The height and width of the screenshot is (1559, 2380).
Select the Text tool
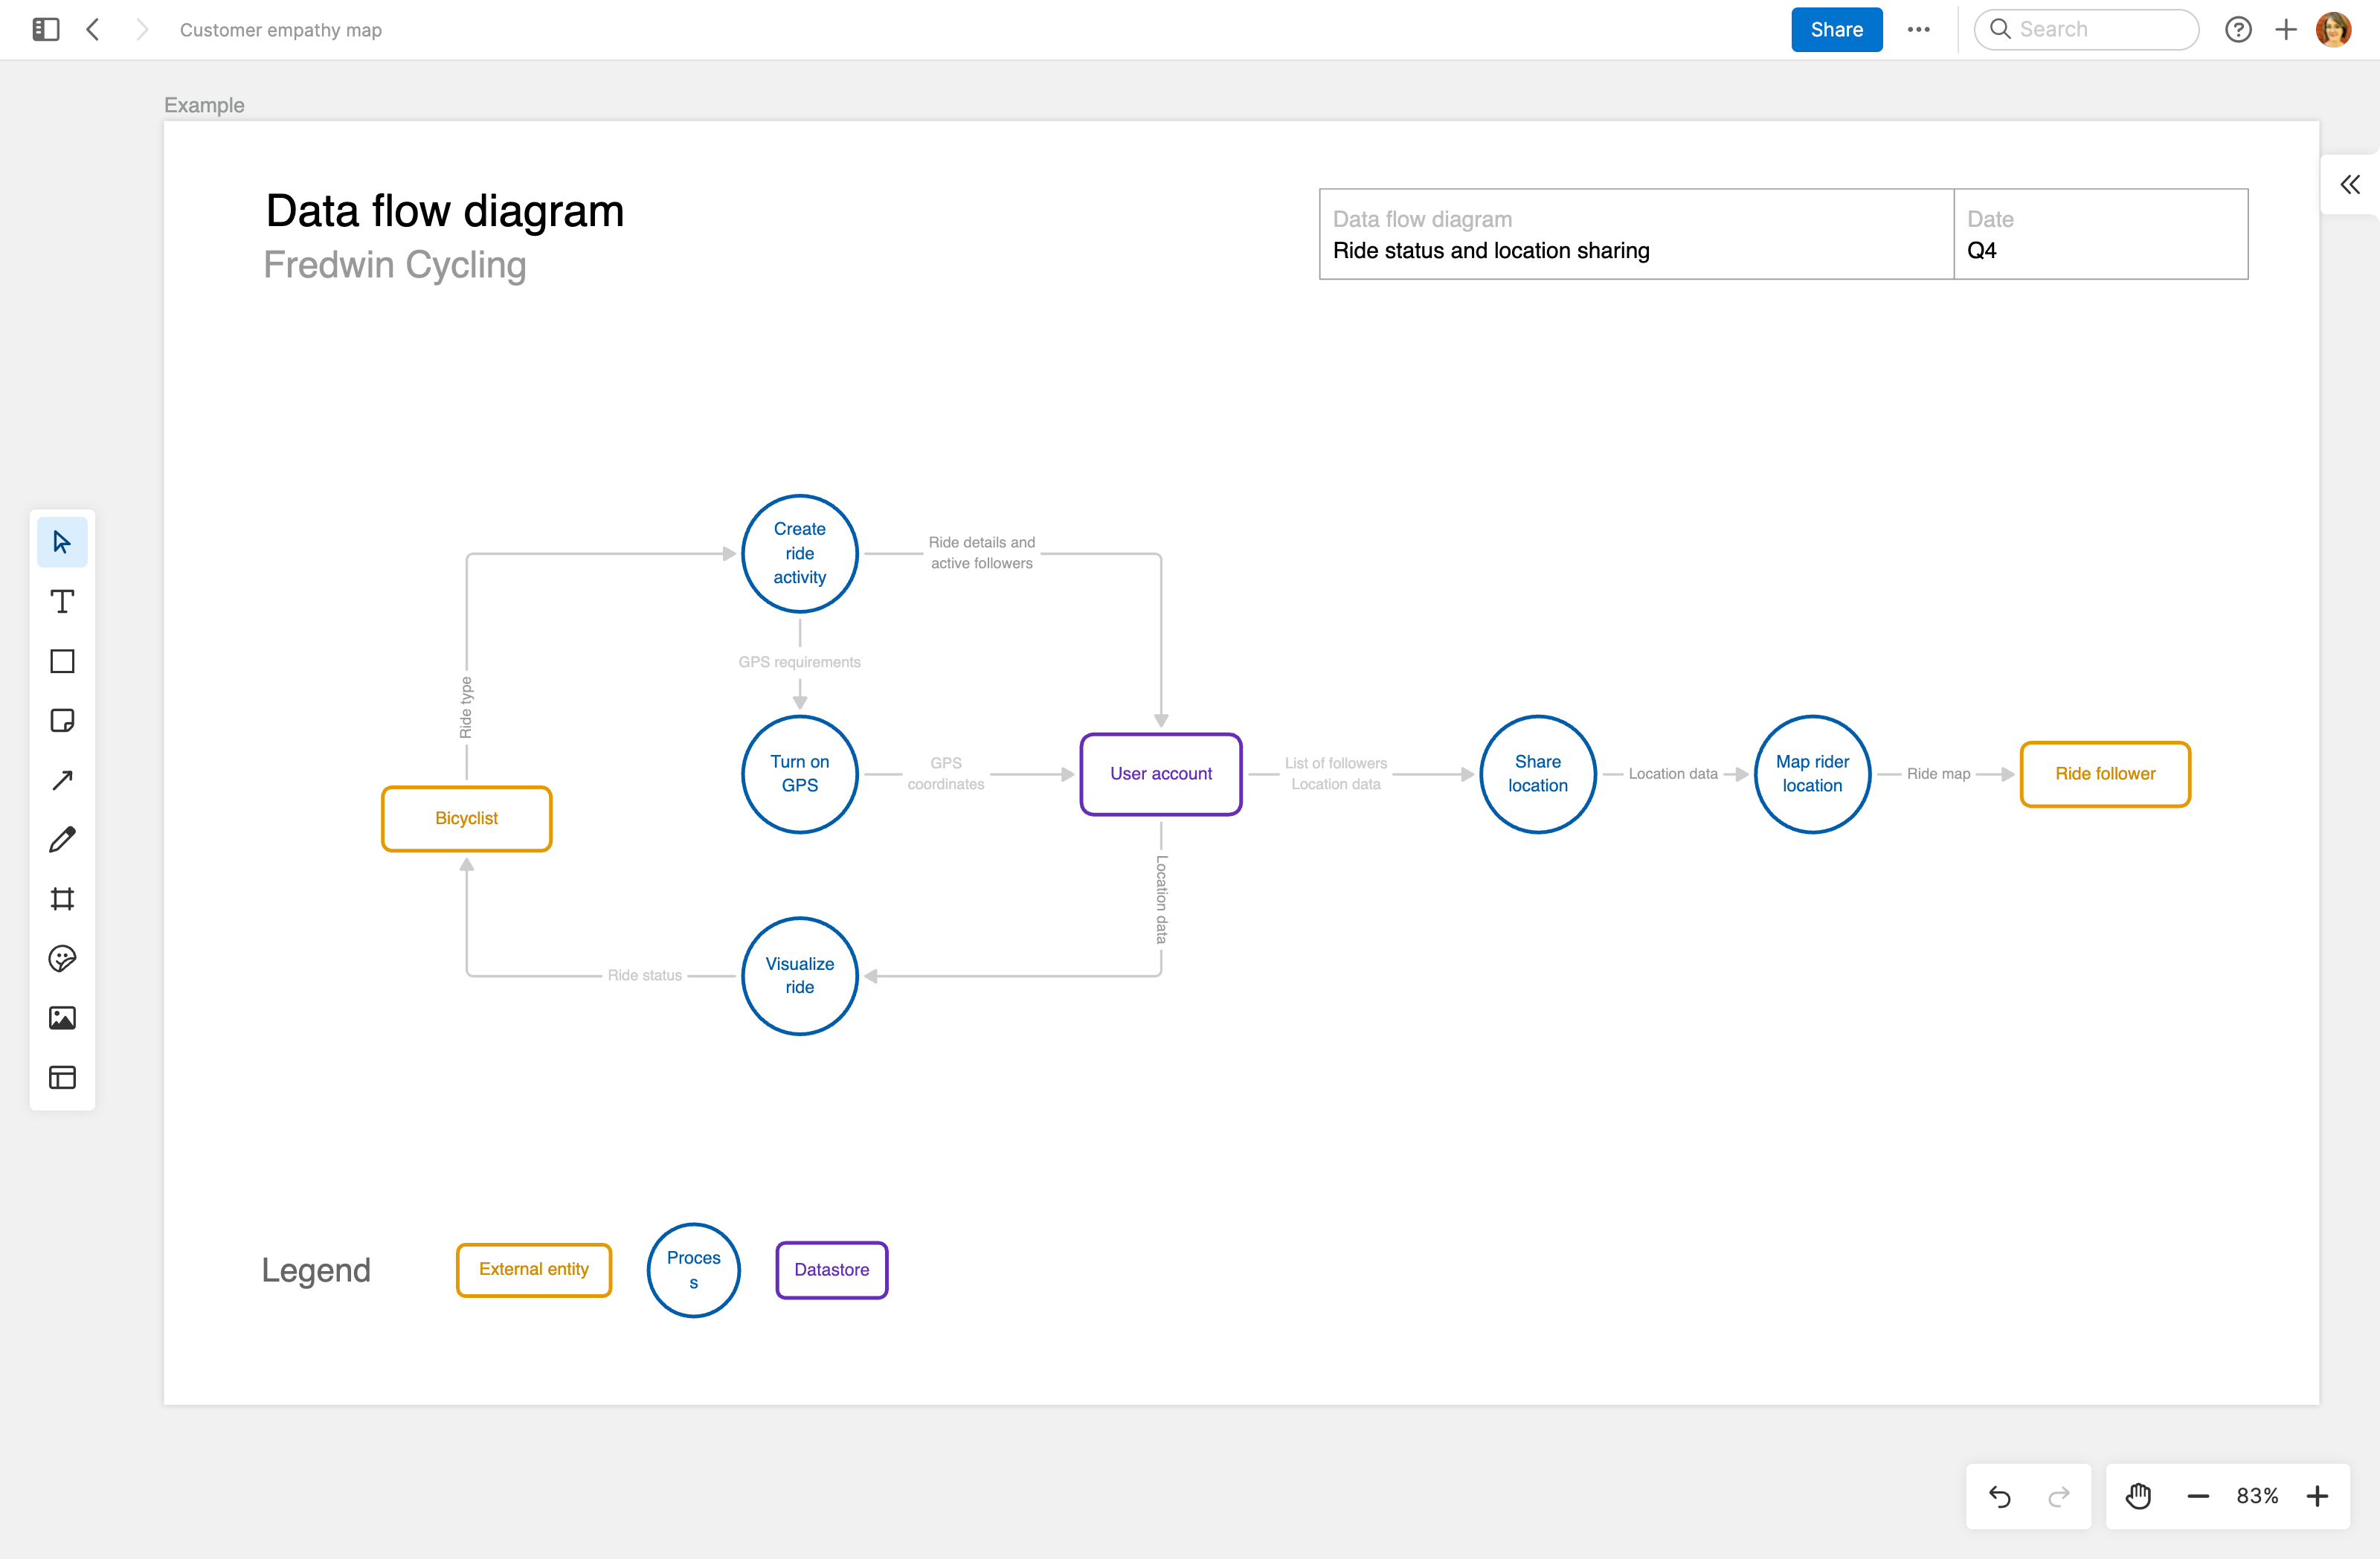click(x=62, y=601)
